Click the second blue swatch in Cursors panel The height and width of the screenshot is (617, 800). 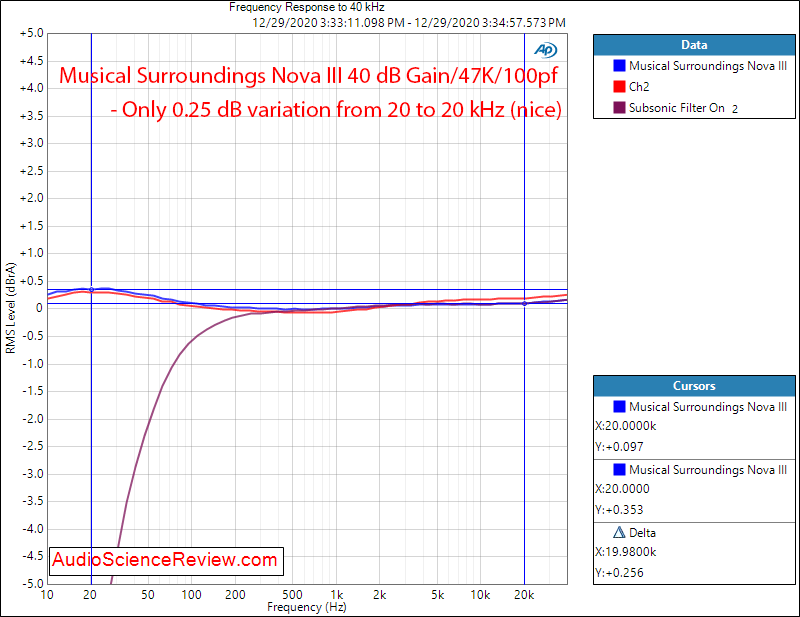pyautogui.click(x=619, y=470)
